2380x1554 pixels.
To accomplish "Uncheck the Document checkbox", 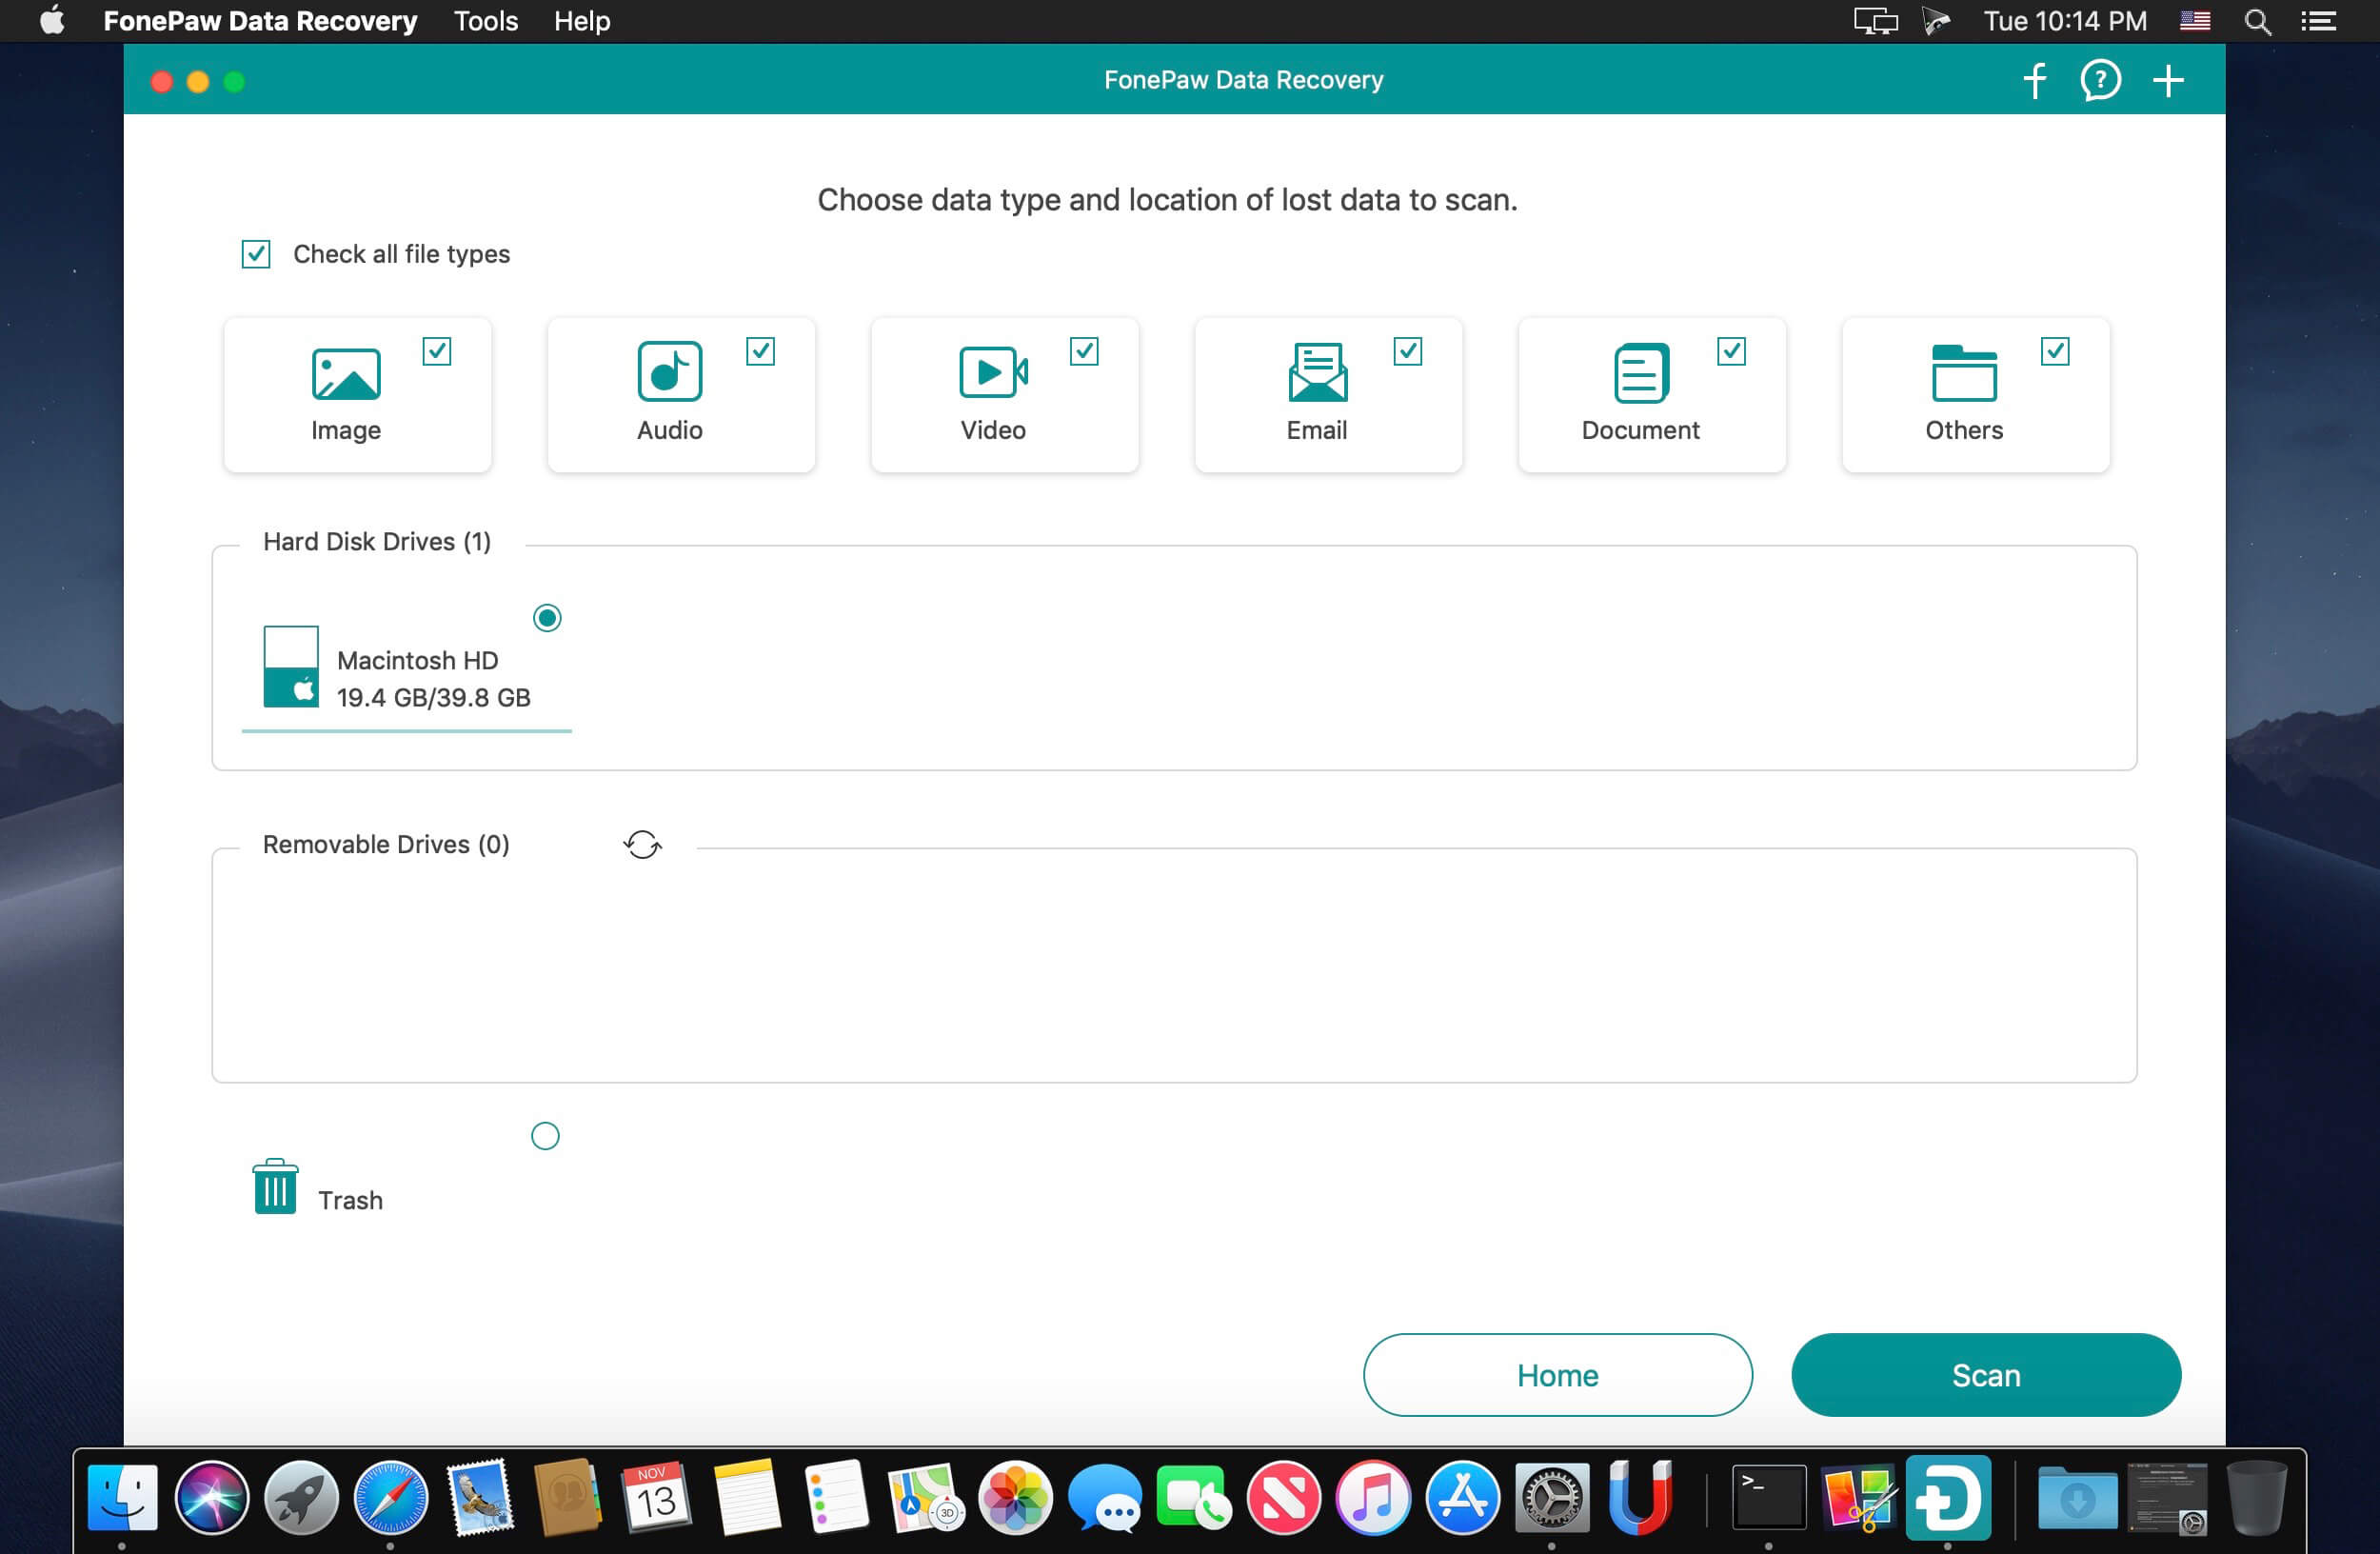I will [1732, 352].
